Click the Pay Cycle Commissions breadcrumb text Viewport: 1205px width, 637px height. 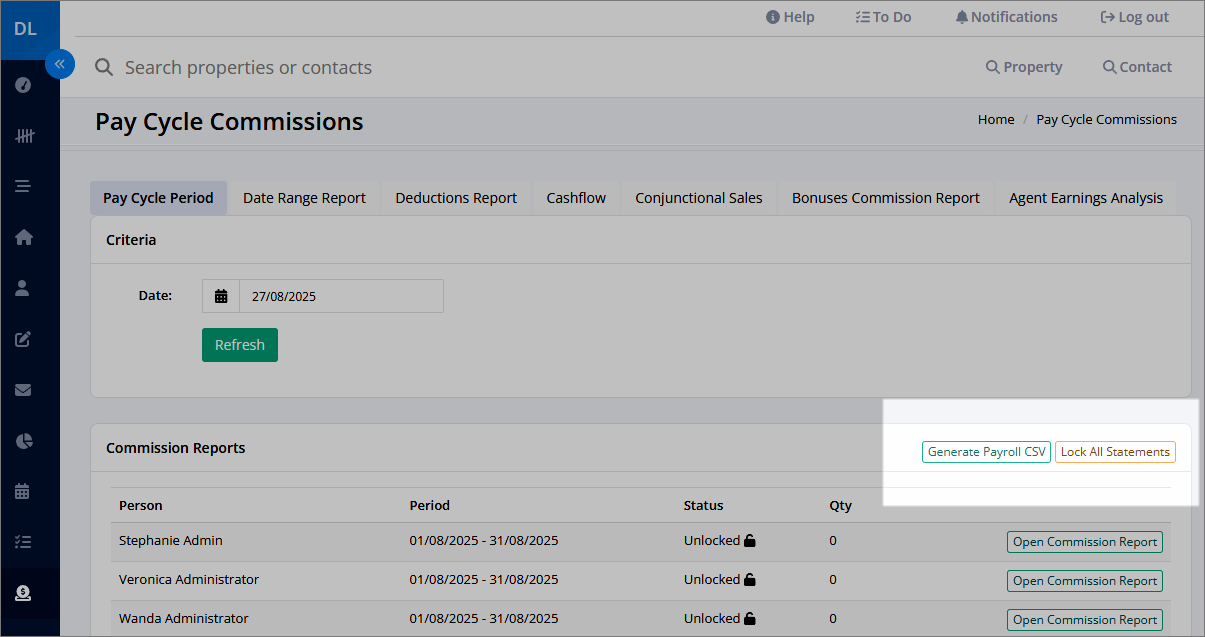[1107, 119]
